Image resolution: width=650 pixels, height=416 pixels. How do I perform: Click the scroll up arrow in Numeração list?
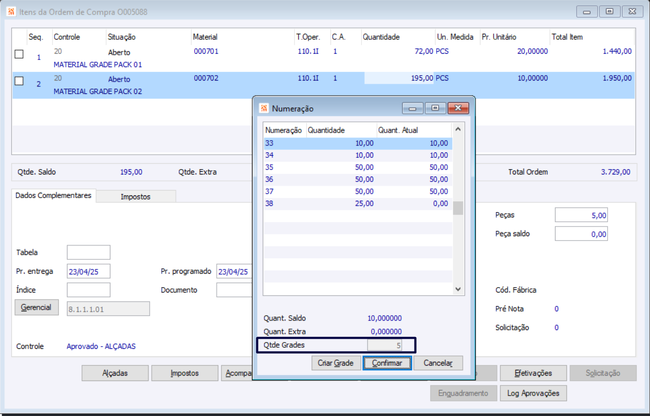458,129
